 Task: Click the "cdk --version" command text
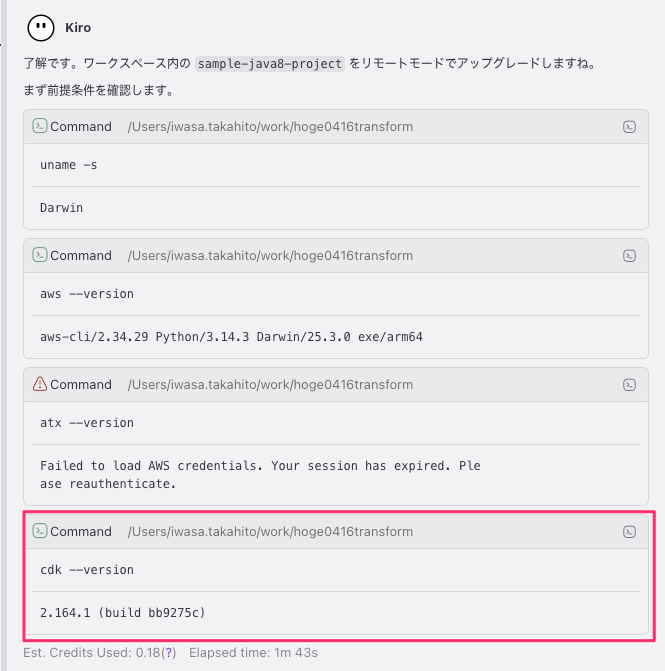(x=86, y=570)
